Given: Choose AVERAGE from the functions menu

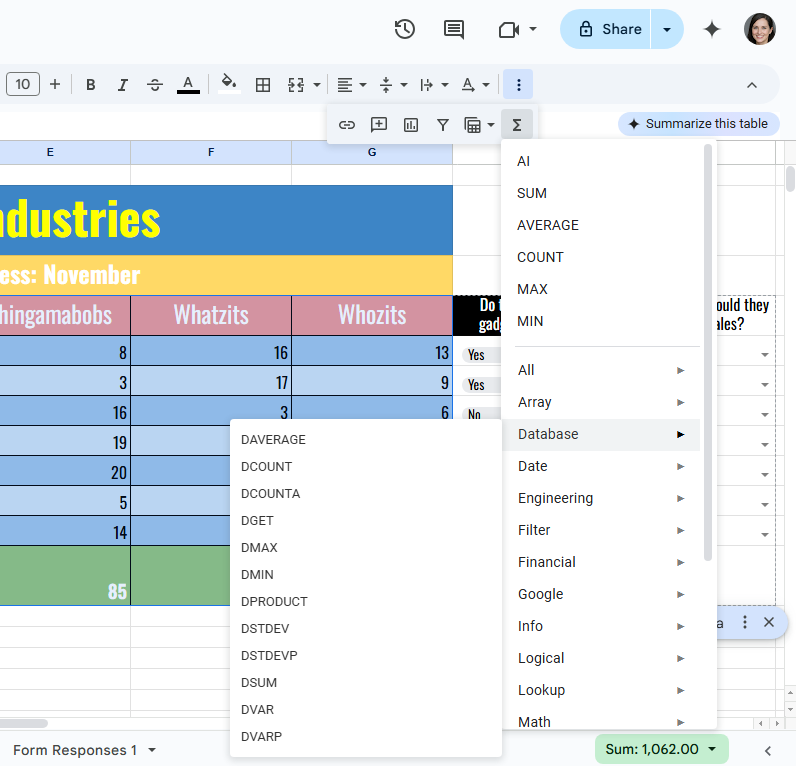Looking at the screenshot, I should 548,225.
